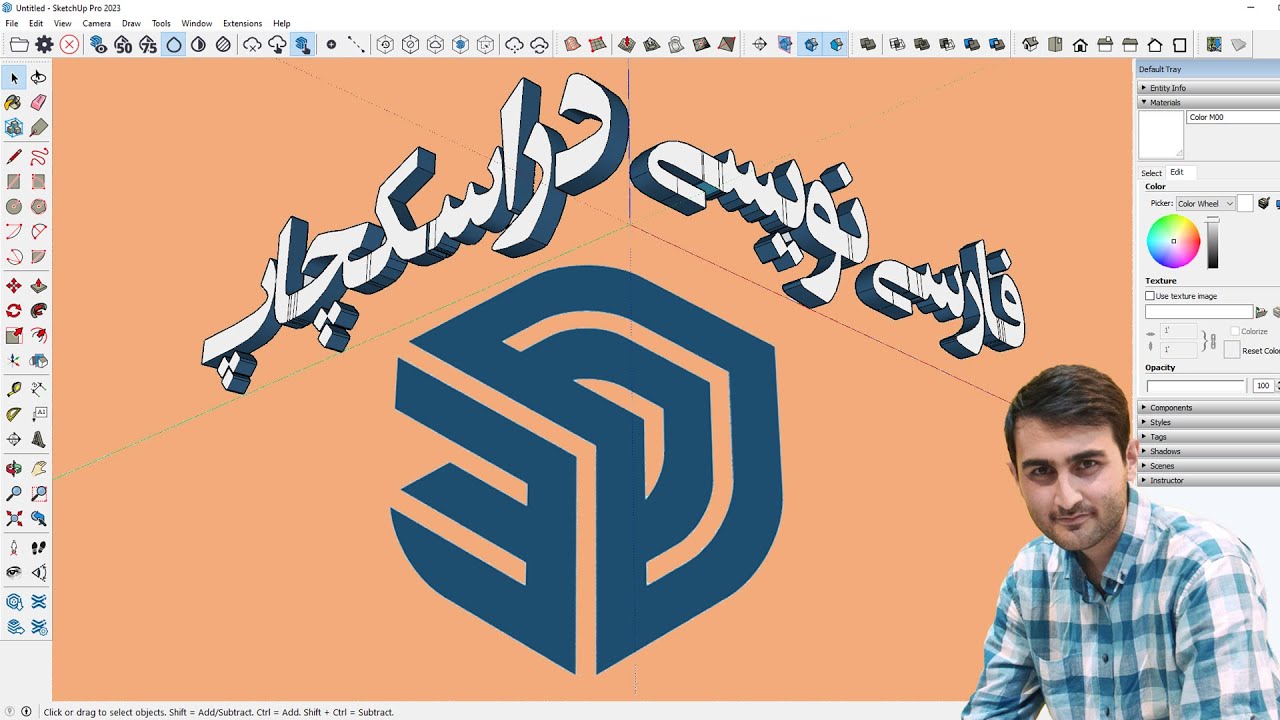Activate the Line pencil tool
Screen dimensions: 1280x720
14,157
